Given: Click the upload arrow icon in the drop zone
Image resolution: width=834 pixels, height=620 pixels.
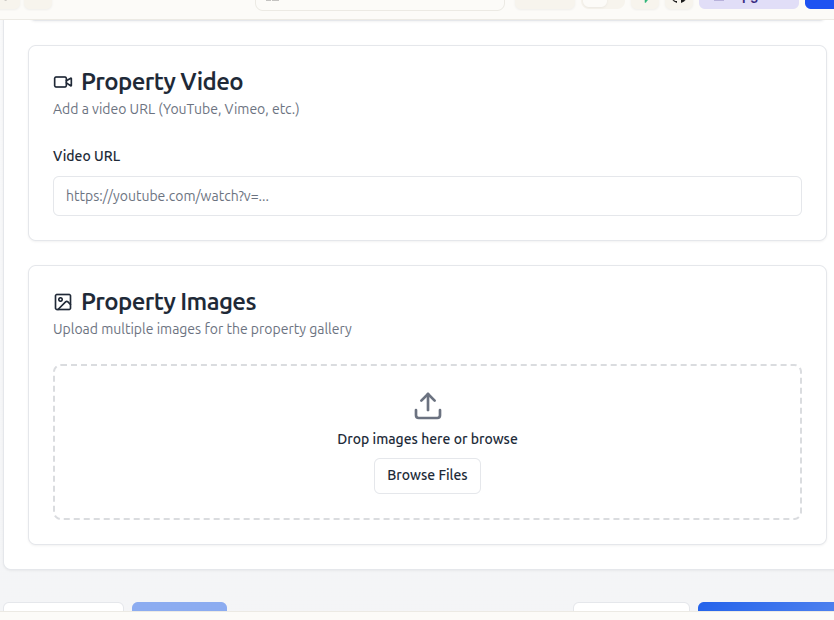Looking at the screenshot, I should [427, 406].
